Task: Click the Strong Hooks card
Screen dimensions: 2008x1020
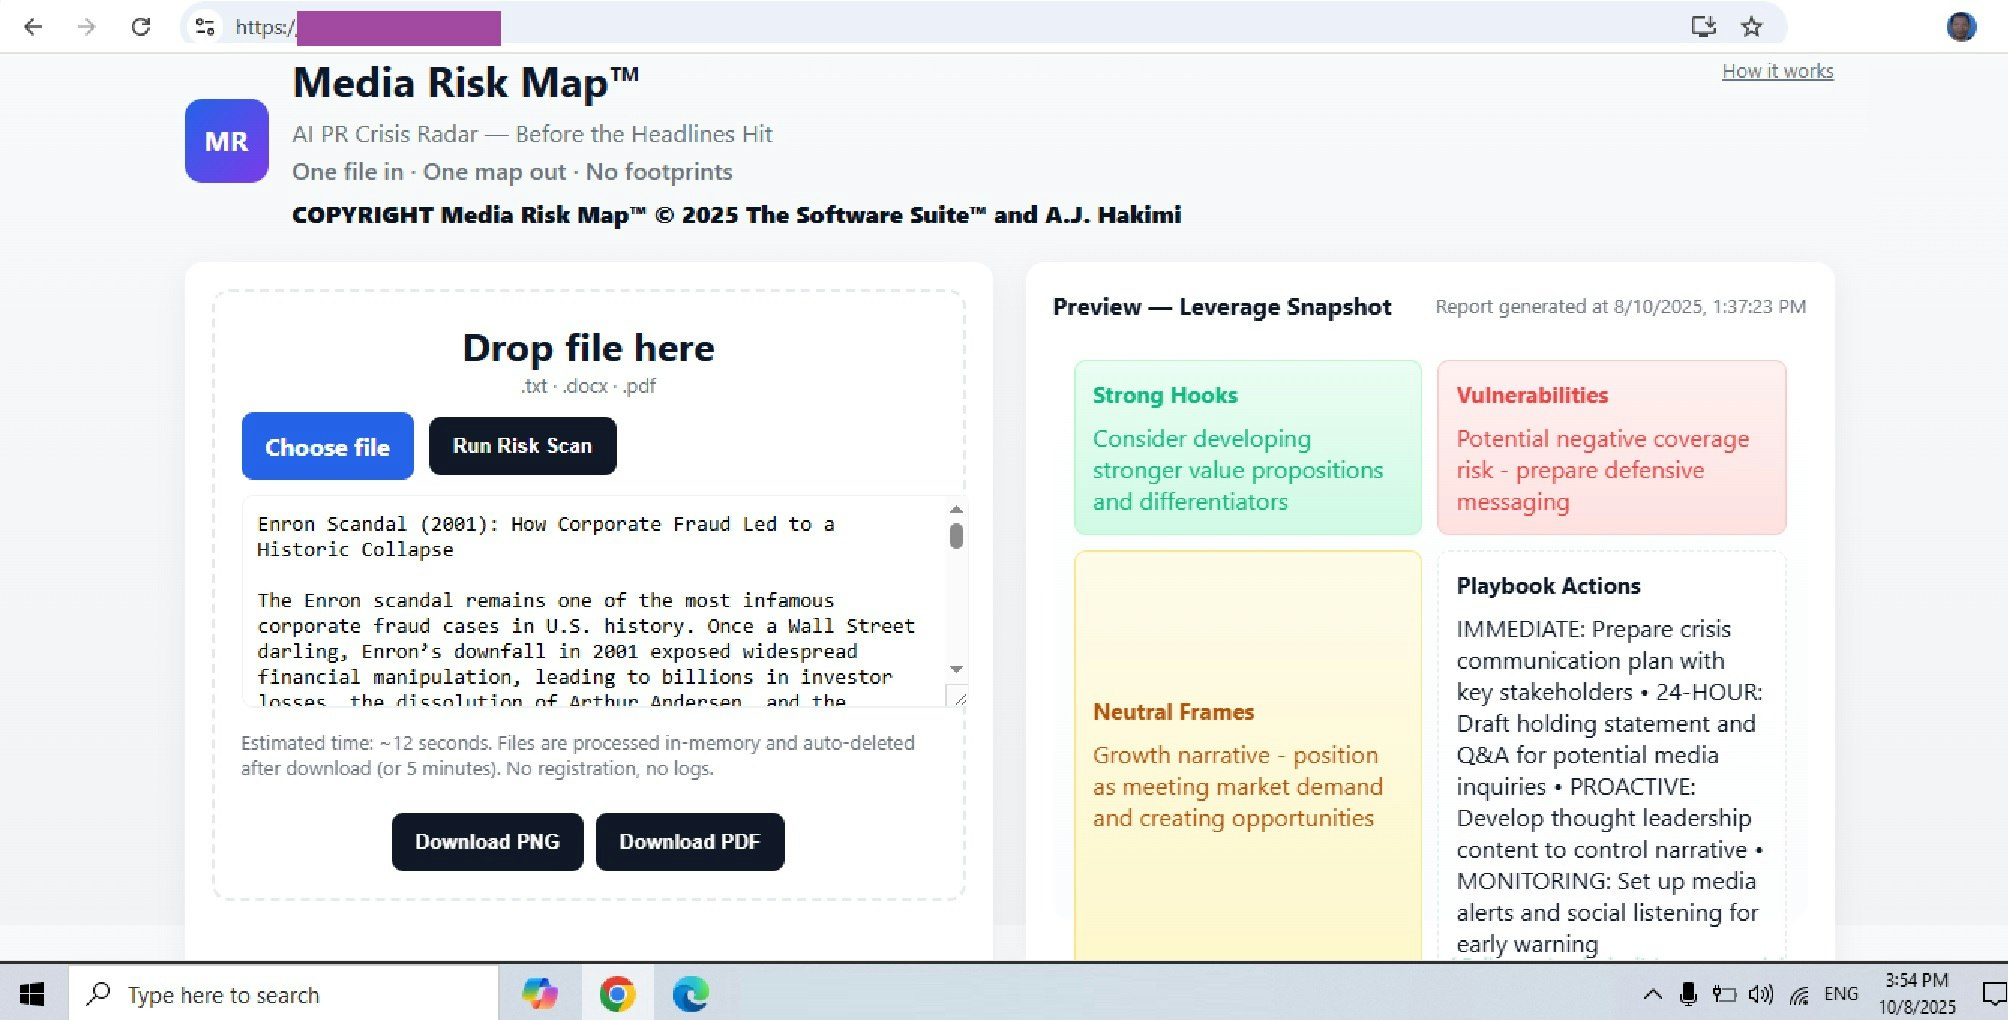Action: (x=1247, y=447)
